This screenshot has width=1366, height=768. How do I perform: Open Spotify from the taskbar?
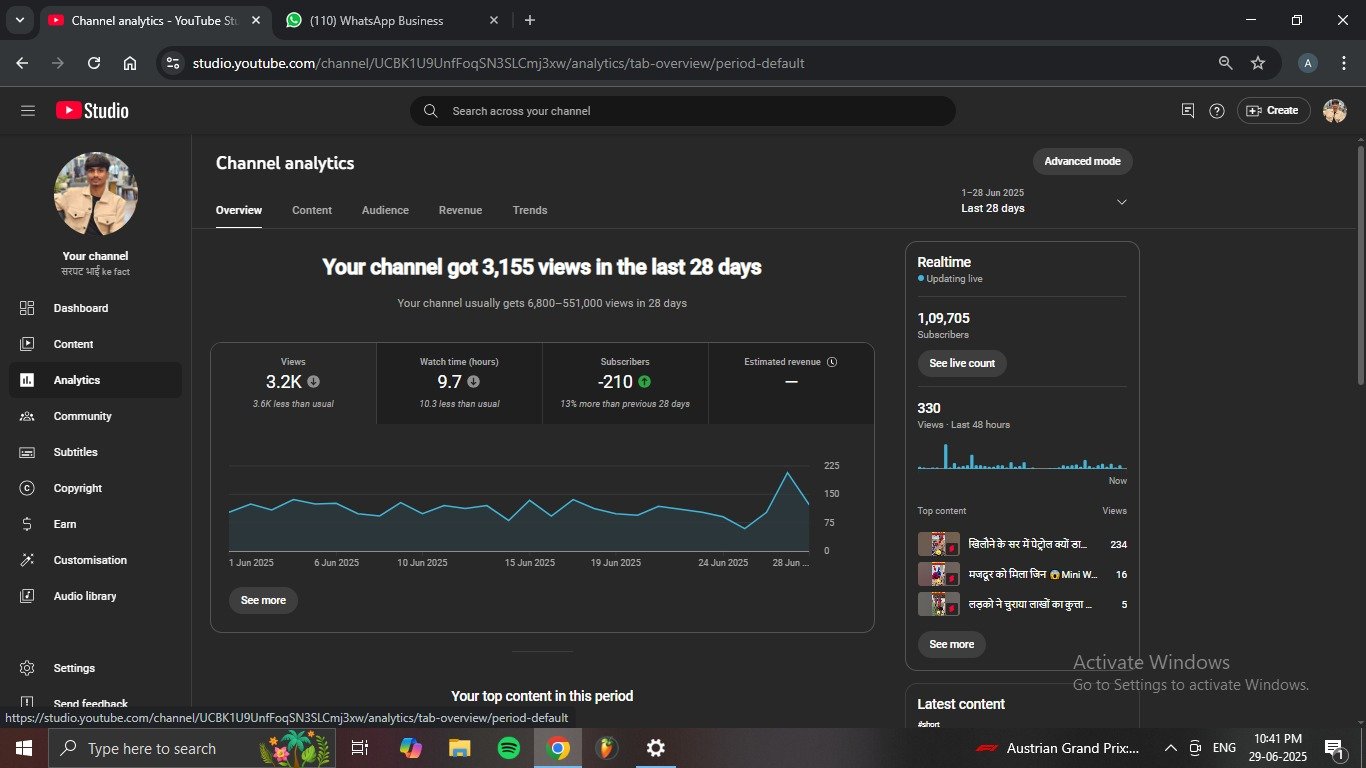[509, 748]
